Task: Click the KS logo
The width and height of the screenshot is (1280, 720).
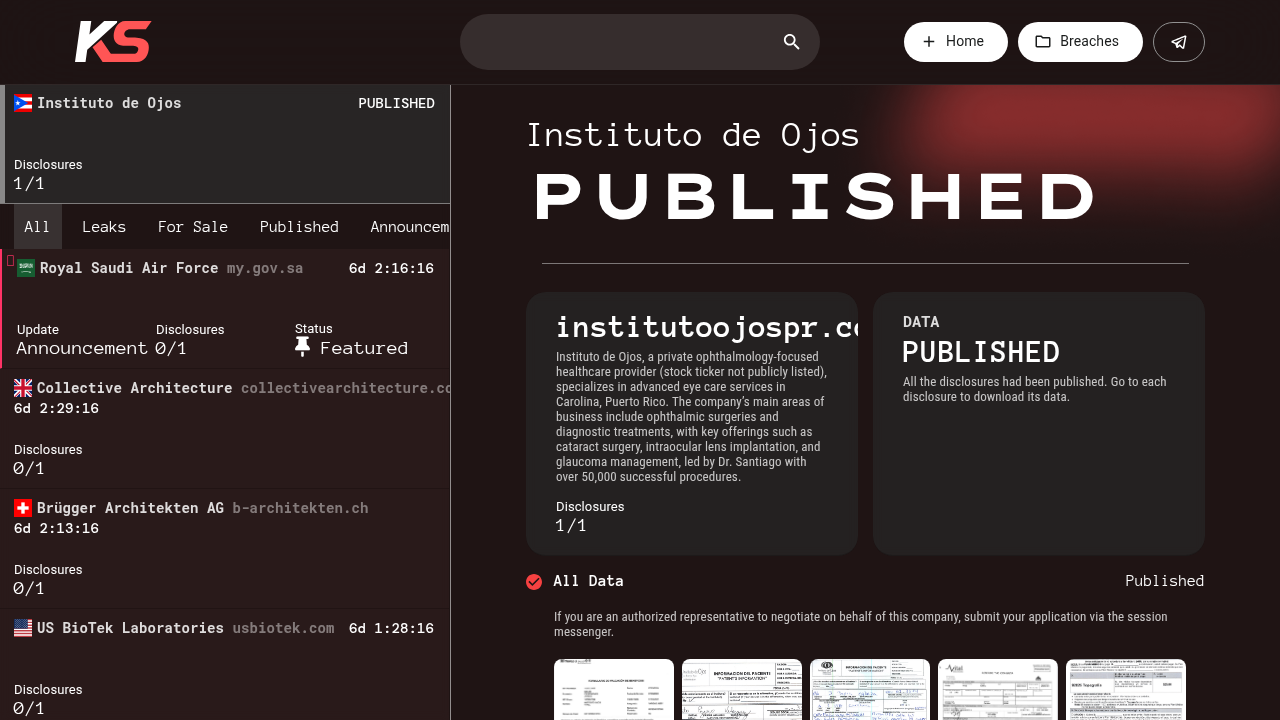Action: (x=113, y=42)
